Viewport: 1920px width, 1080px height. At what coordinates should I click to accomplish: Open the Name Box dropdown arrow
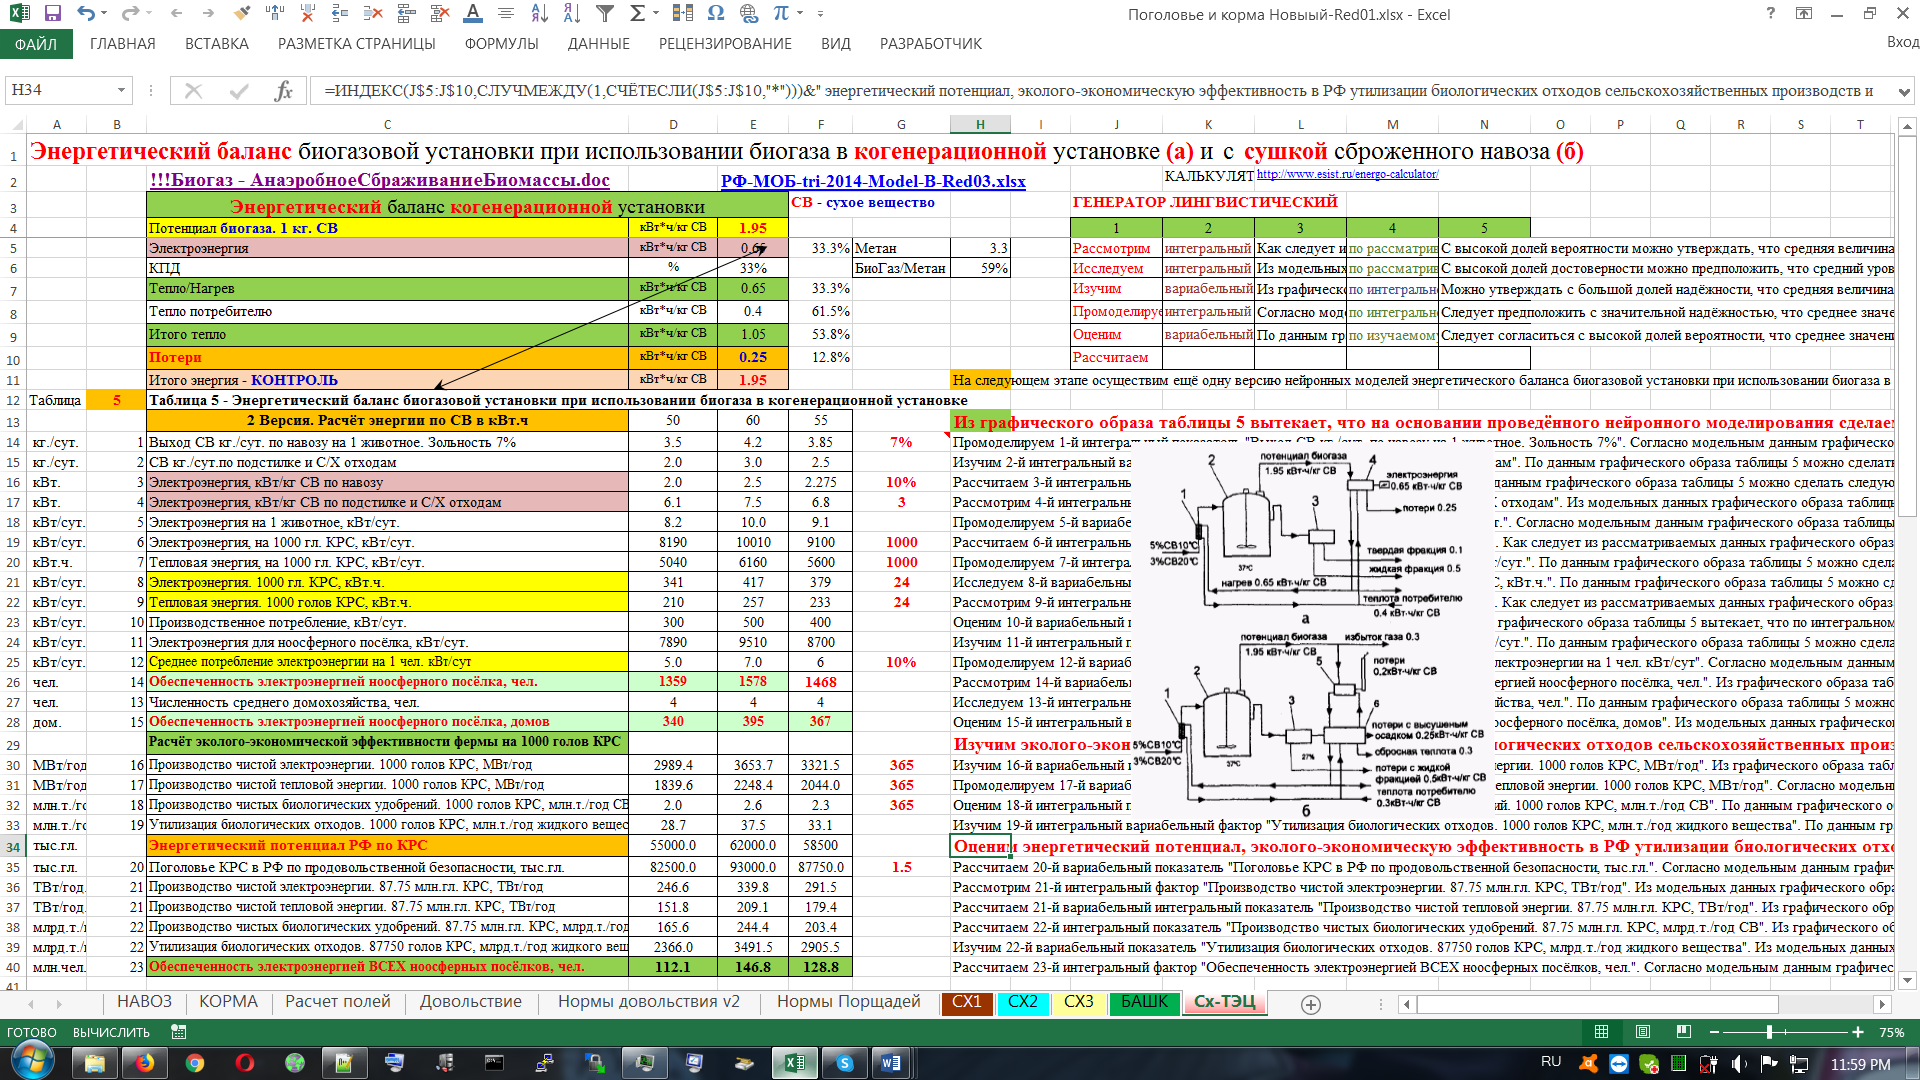coord(121,91)
